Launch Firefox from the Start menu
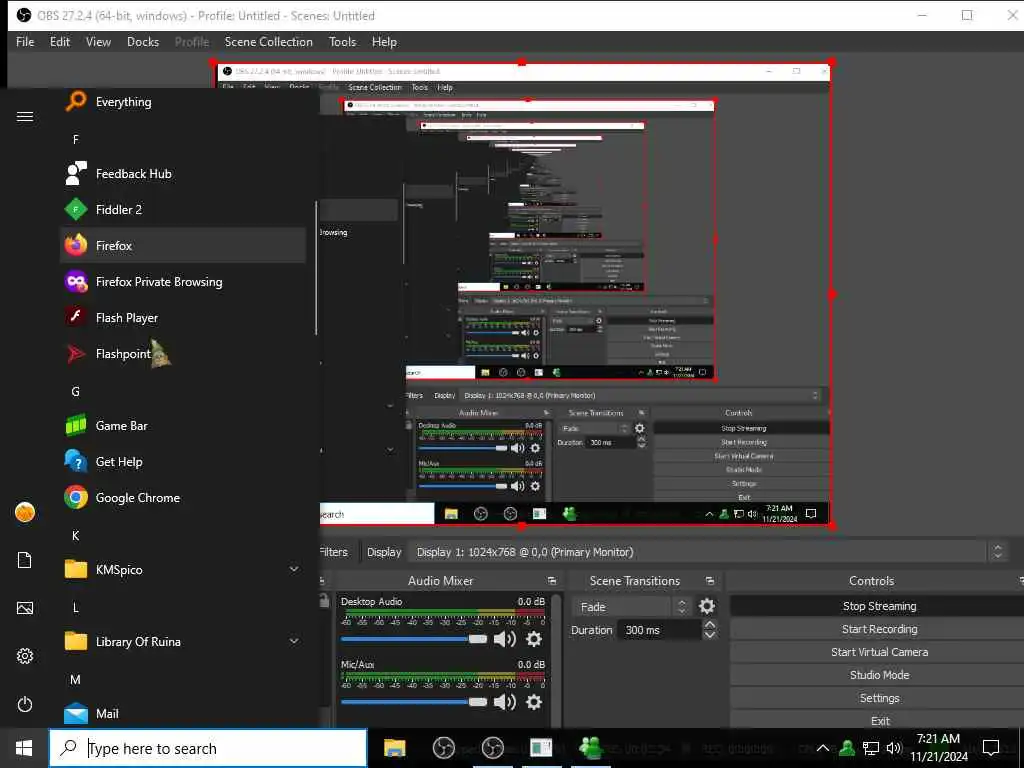Screen dimensions: 1024x768 183,246
